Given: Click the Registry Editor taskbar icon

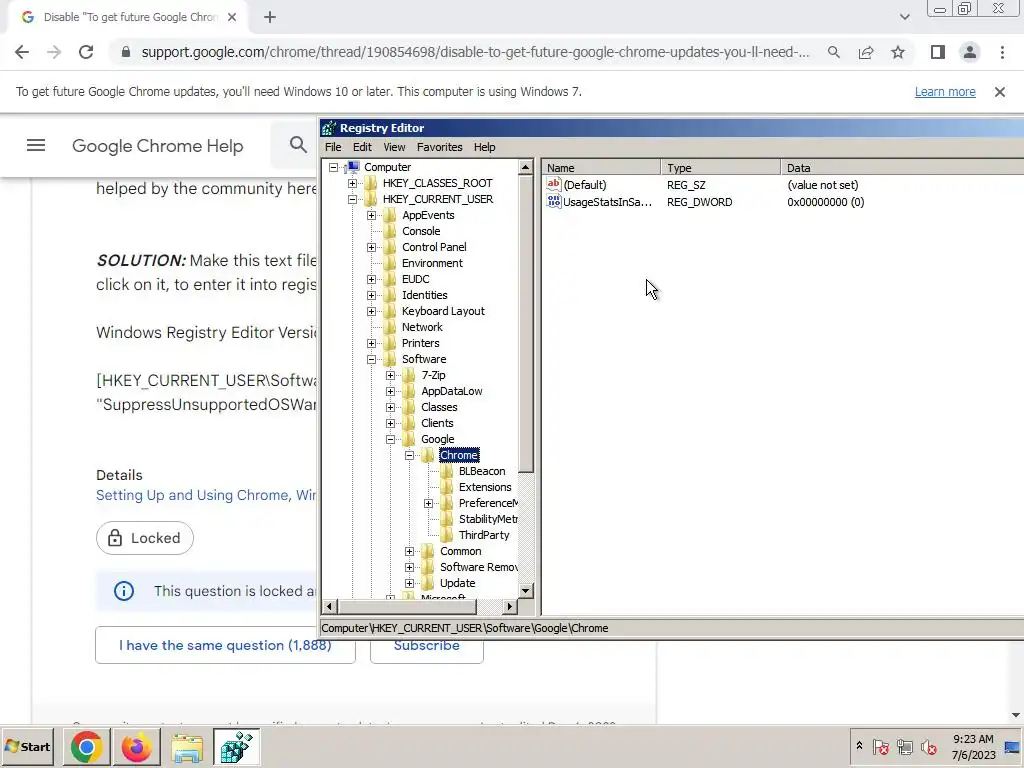Looking at the screenshot, I should (x=236, y=747).
